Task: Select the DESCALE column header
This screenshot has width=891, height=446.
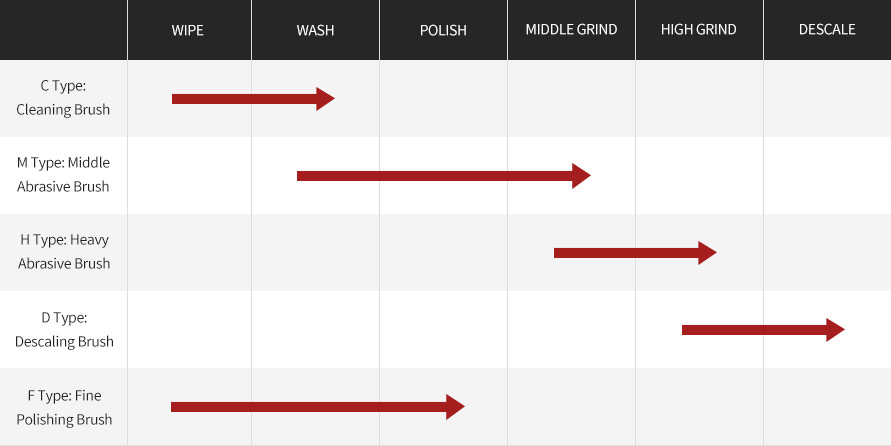Action: (827, 30)
